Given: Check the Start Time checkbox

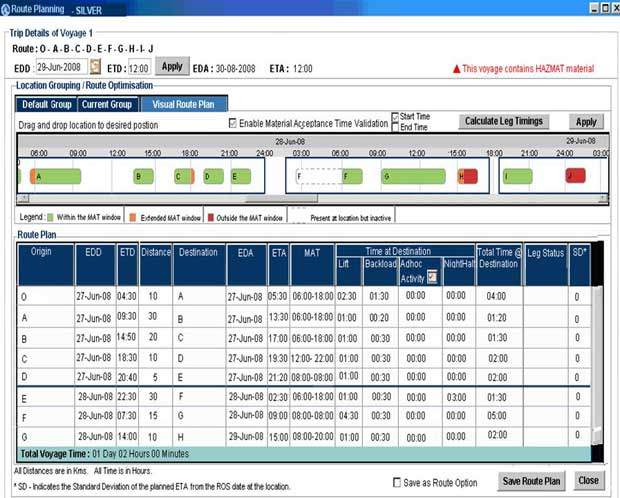Looking at the screenshot, I should click(x=395, y=116).
